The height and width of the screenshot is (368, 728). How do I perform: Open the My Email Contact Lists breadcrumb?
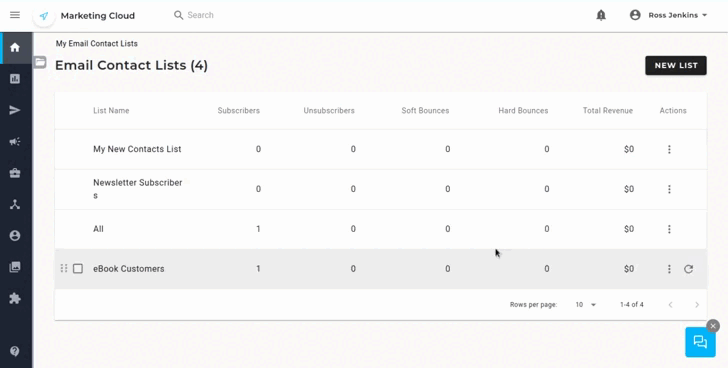coord(97,44)
